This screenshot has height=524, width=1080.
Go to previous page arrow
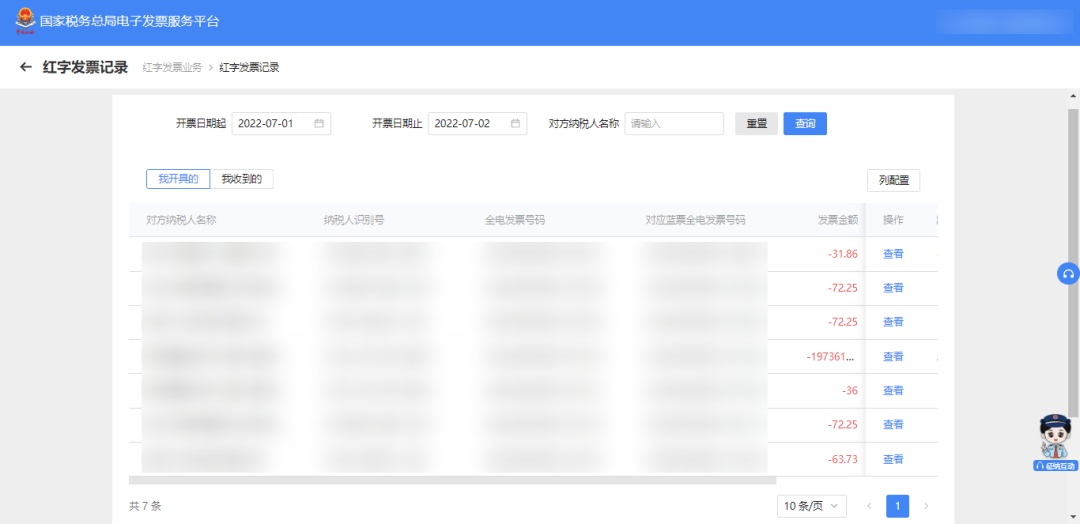(x=868, y=506)
